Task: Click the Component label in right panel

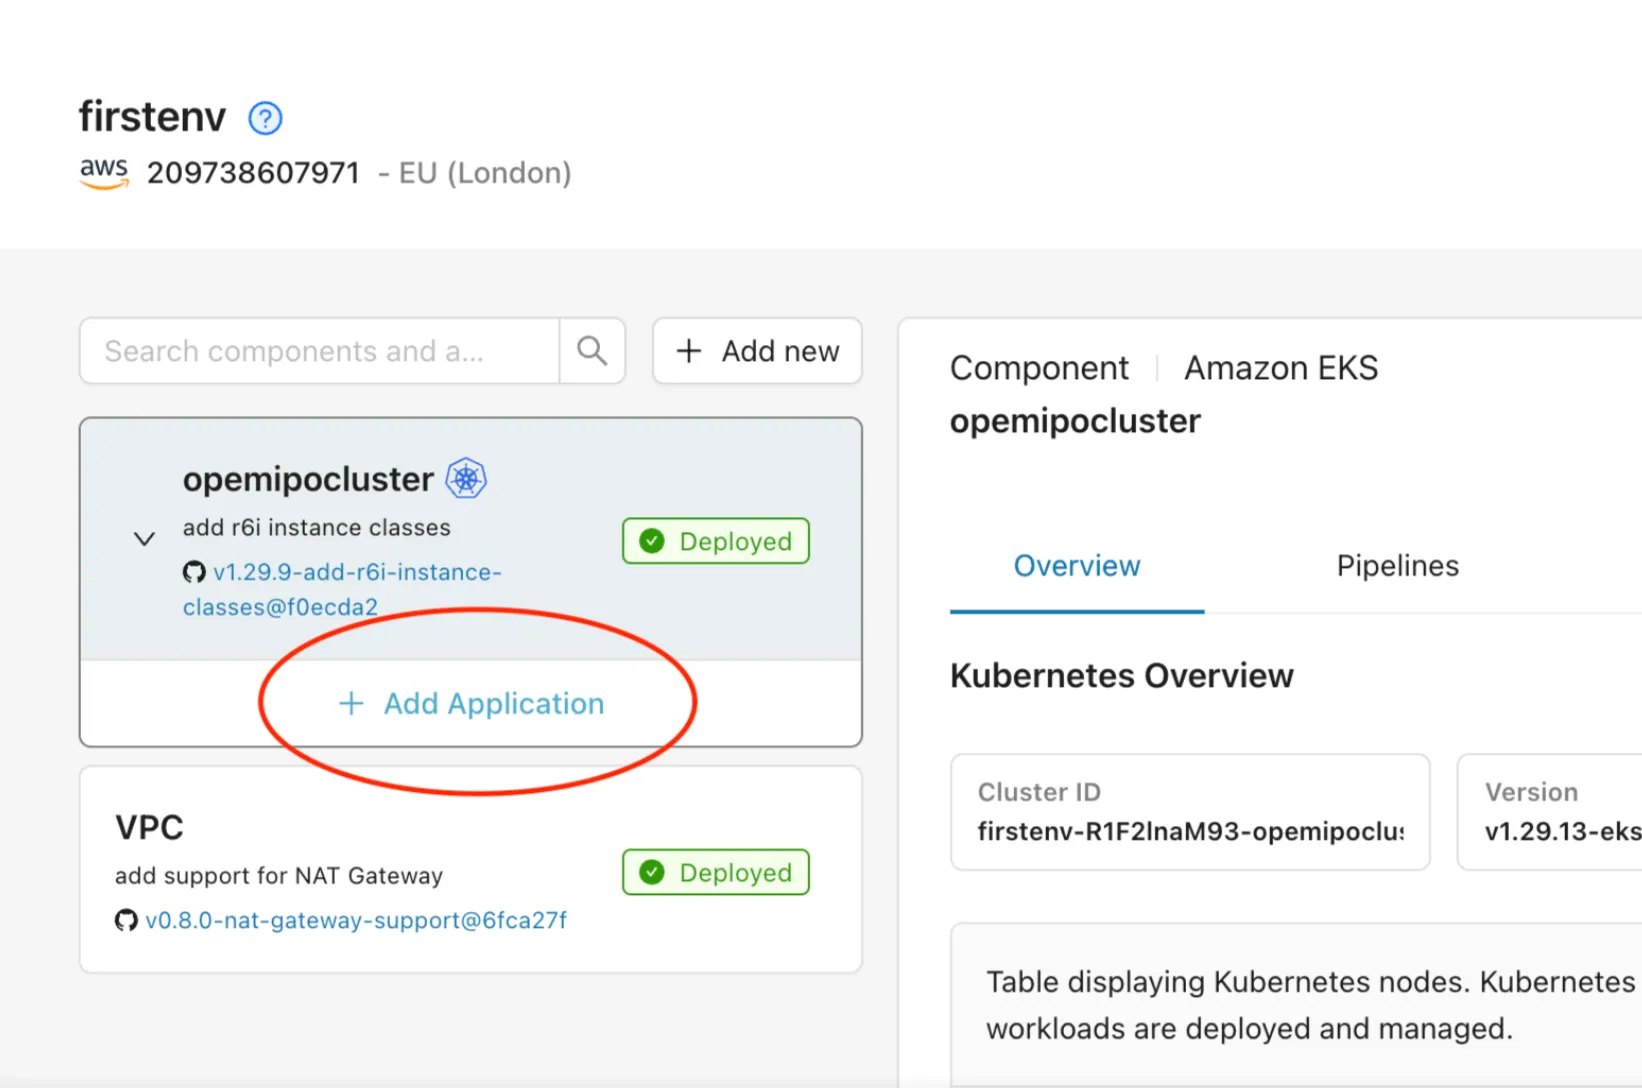Action: pos(1039,368)
